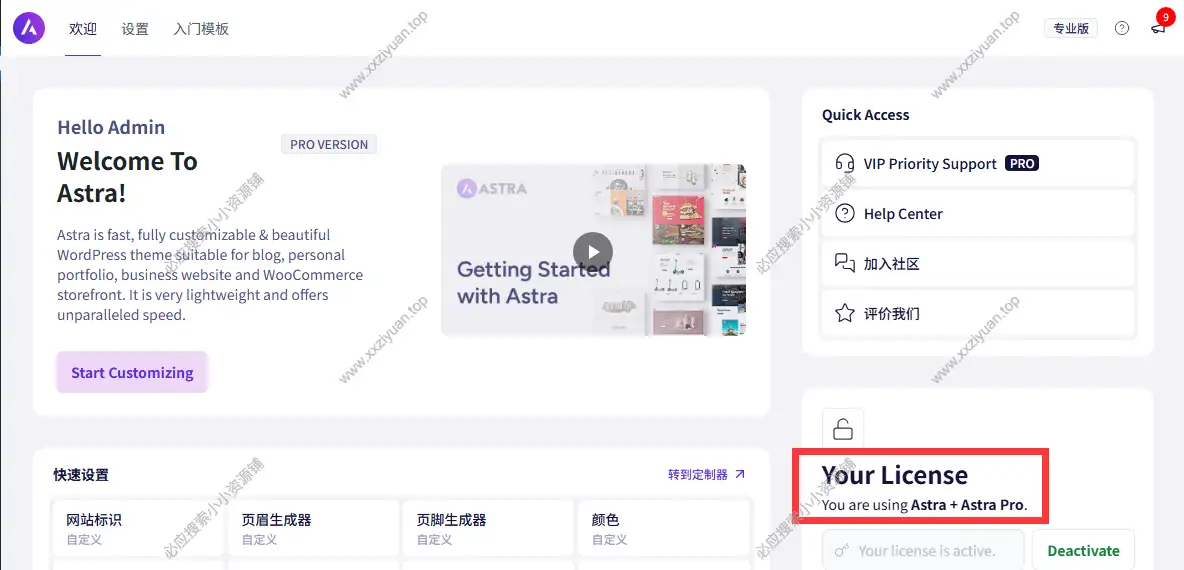Open the help question mark icon
The height and width of the screenshot is (570, 1184).
(1121, 28)
